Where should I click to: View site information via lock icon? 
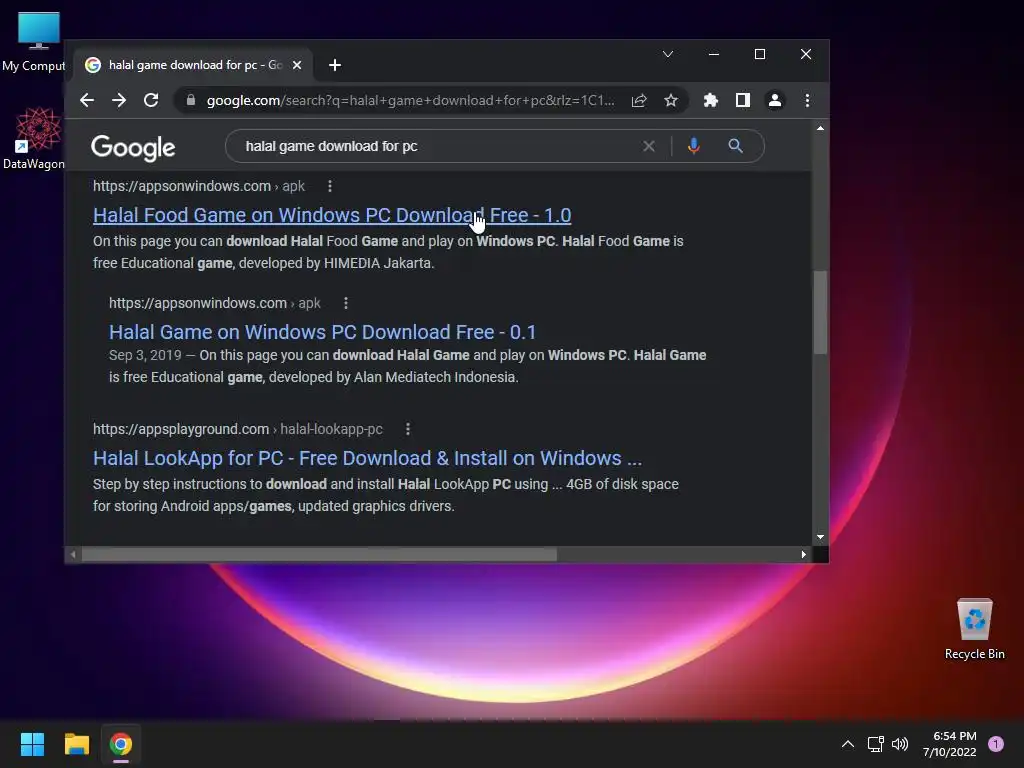191,100
